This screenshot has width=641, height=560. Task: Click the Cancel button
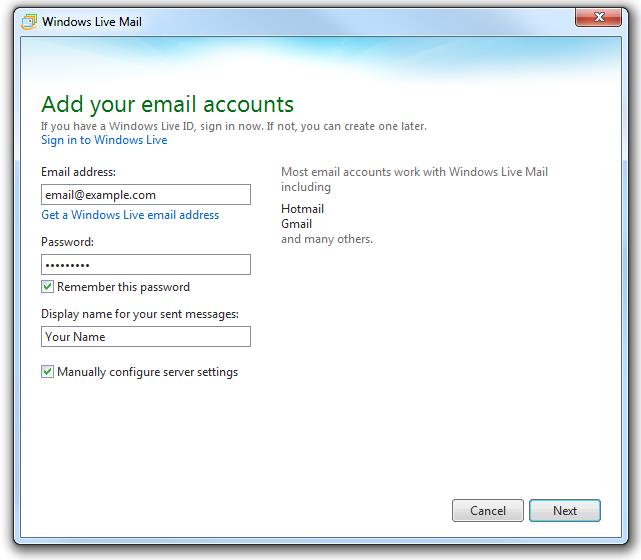[488, 511]
